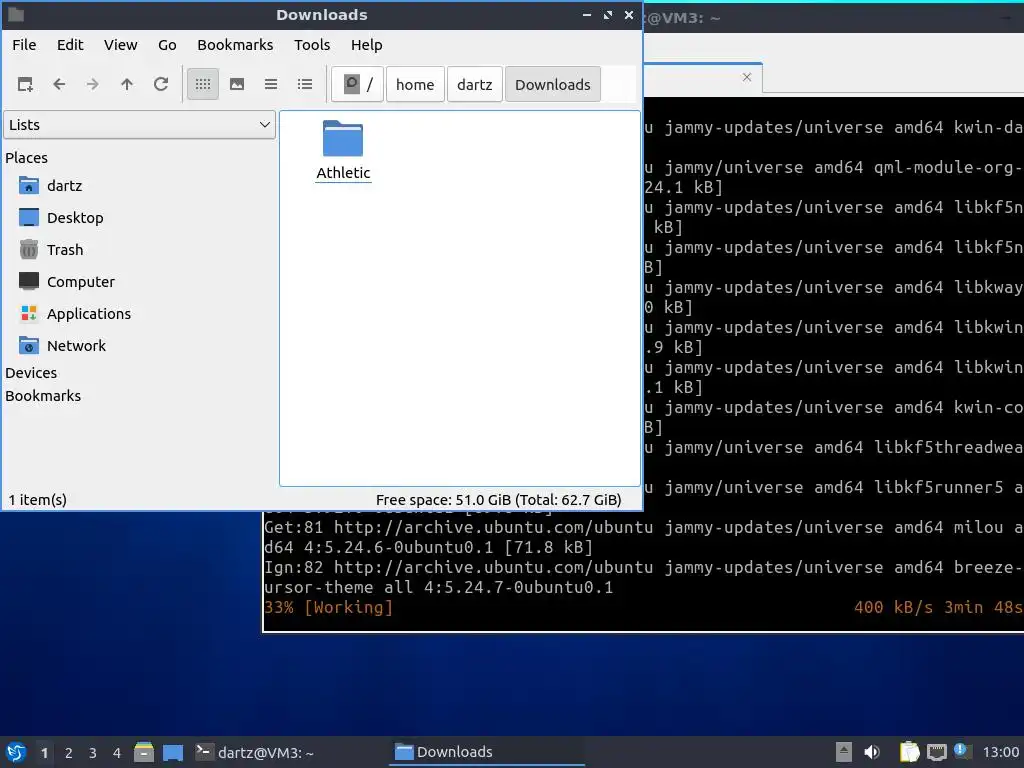Collapse the Places section header
Image resolution: width=1024 pixels, height=768 pixels.
27,158
